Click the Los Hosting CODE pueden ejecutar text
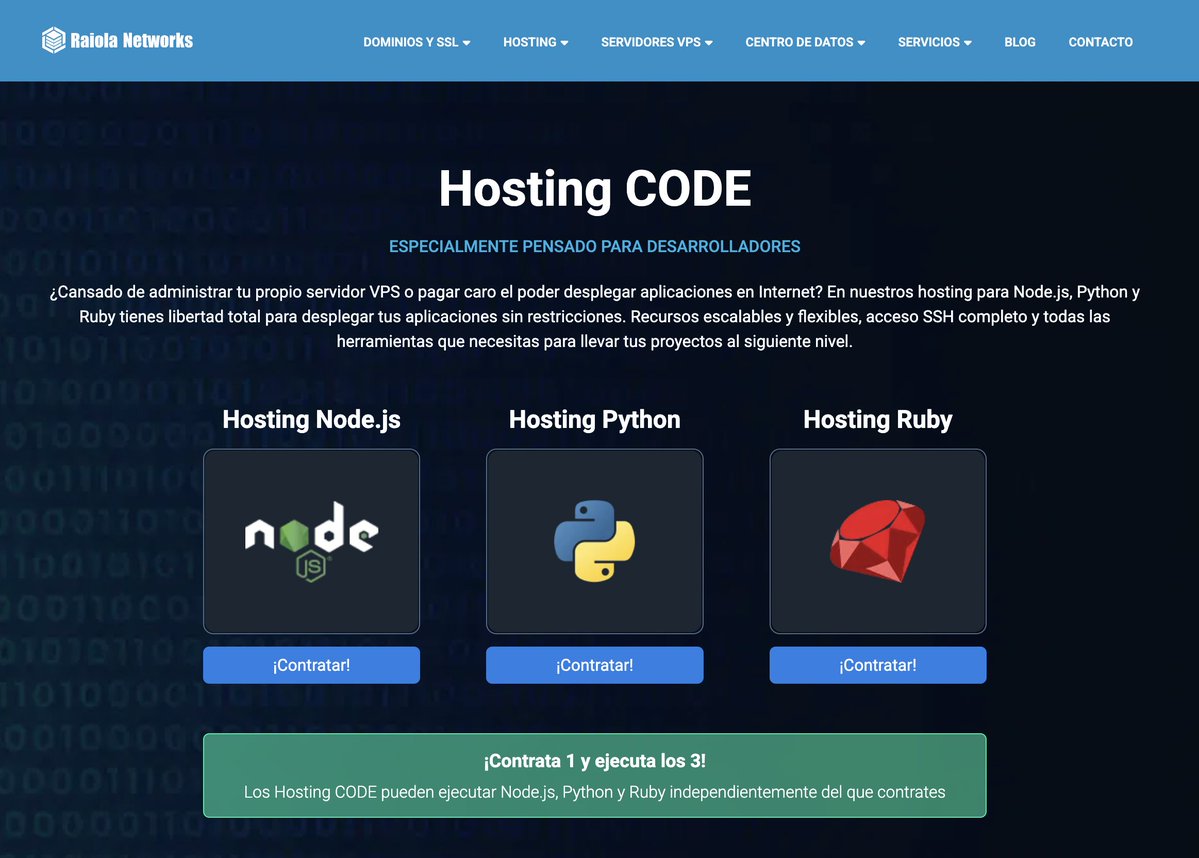 tap(595, 792)
